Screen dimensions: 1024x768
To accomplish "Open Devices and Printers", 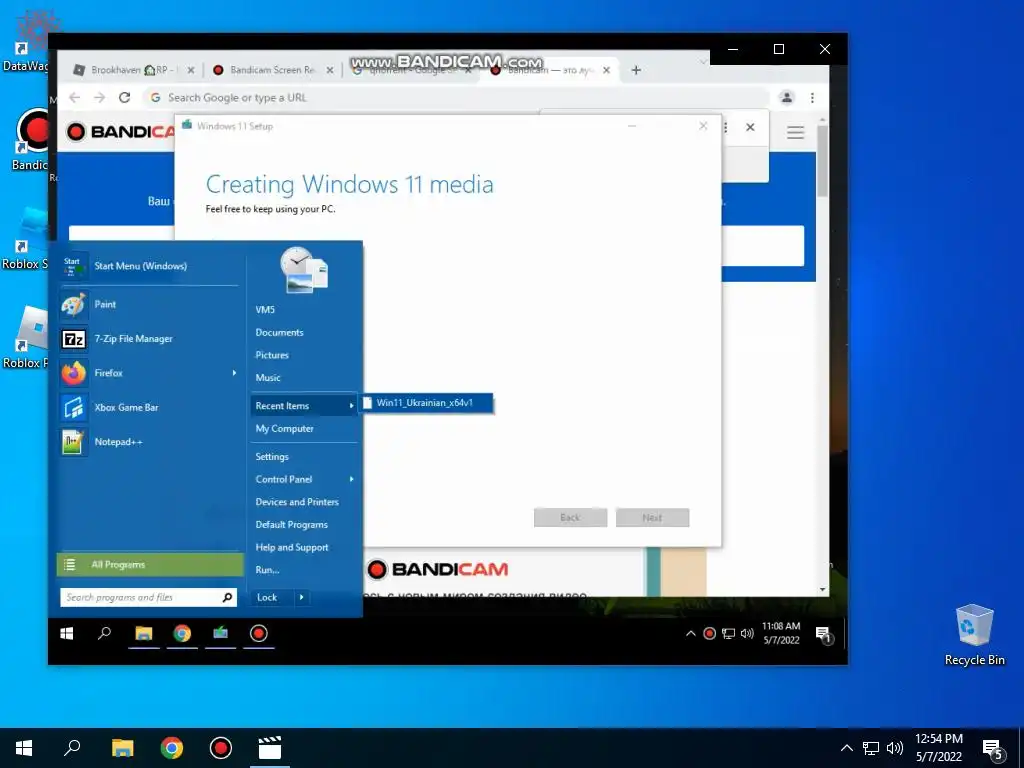I will coord(297,502).
